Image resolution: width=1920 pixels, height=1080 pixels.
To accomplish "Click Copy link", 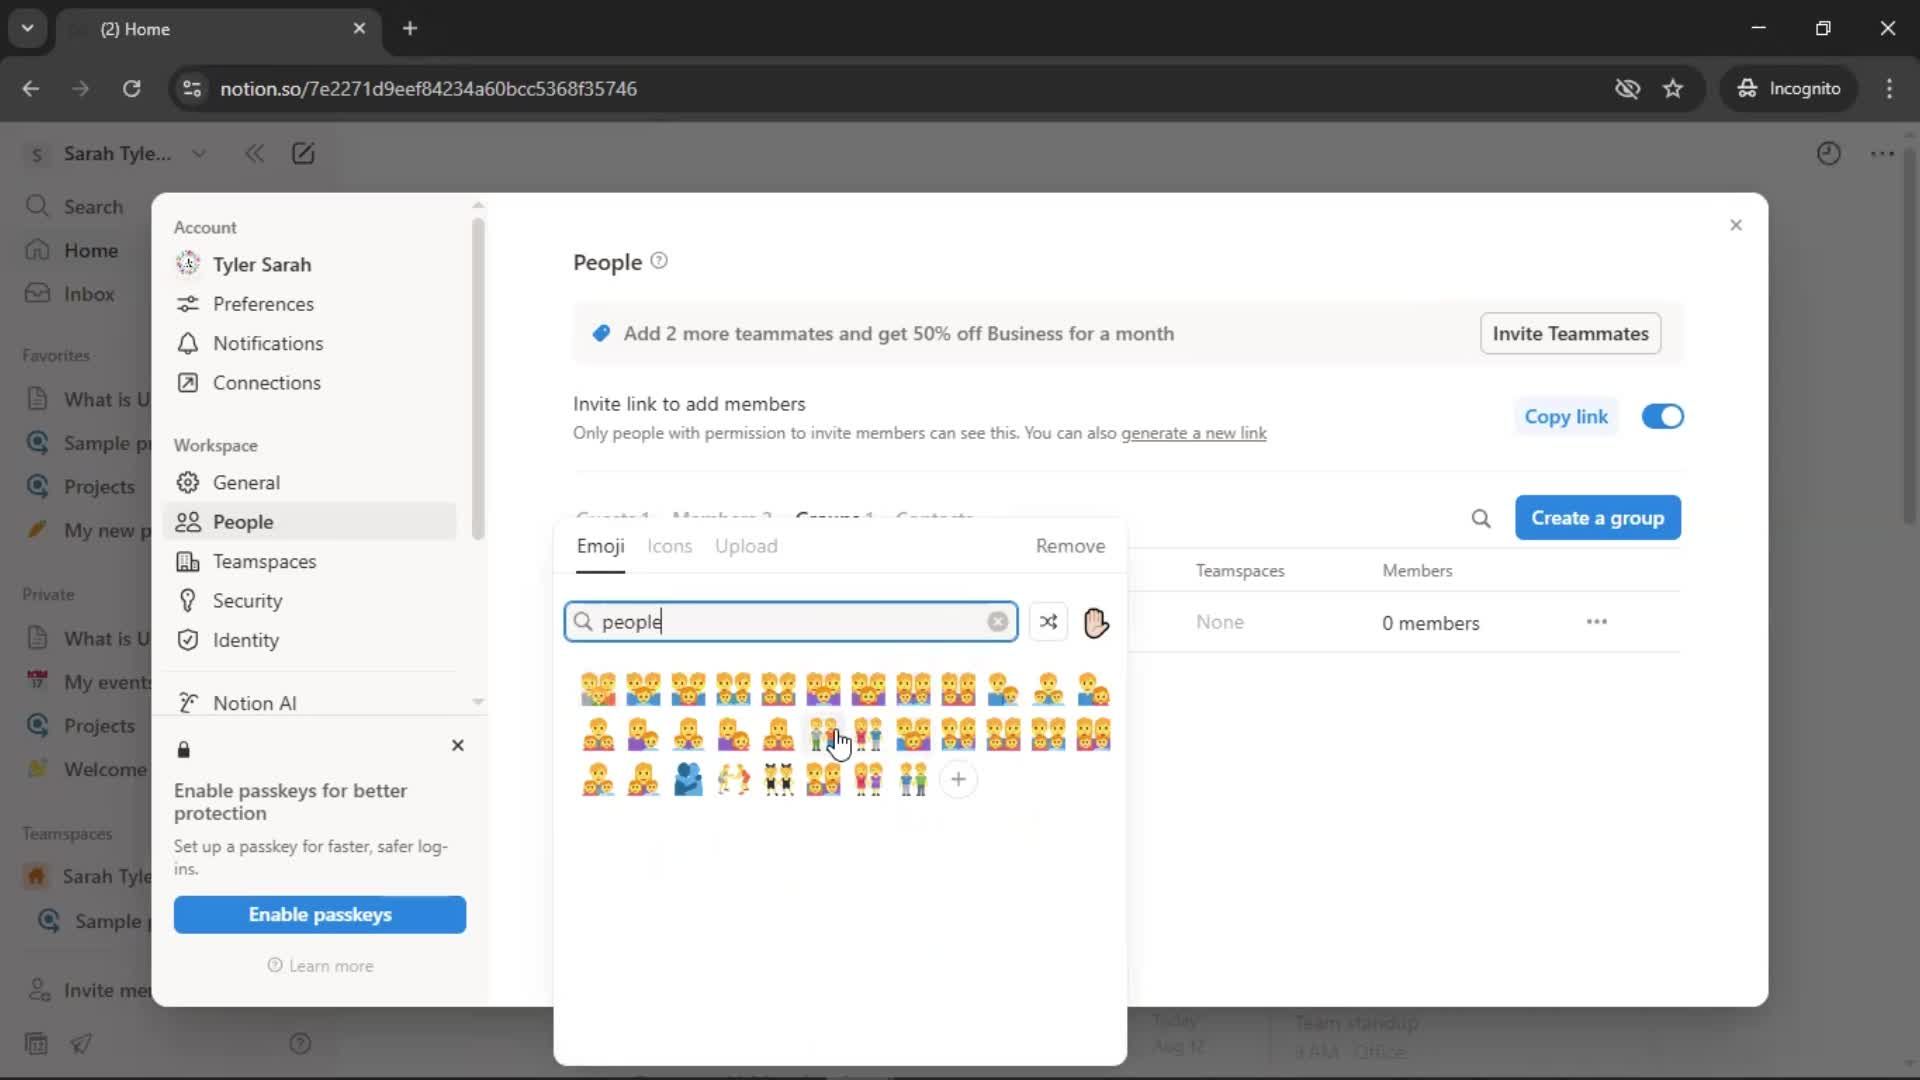I will (1566, 416).
